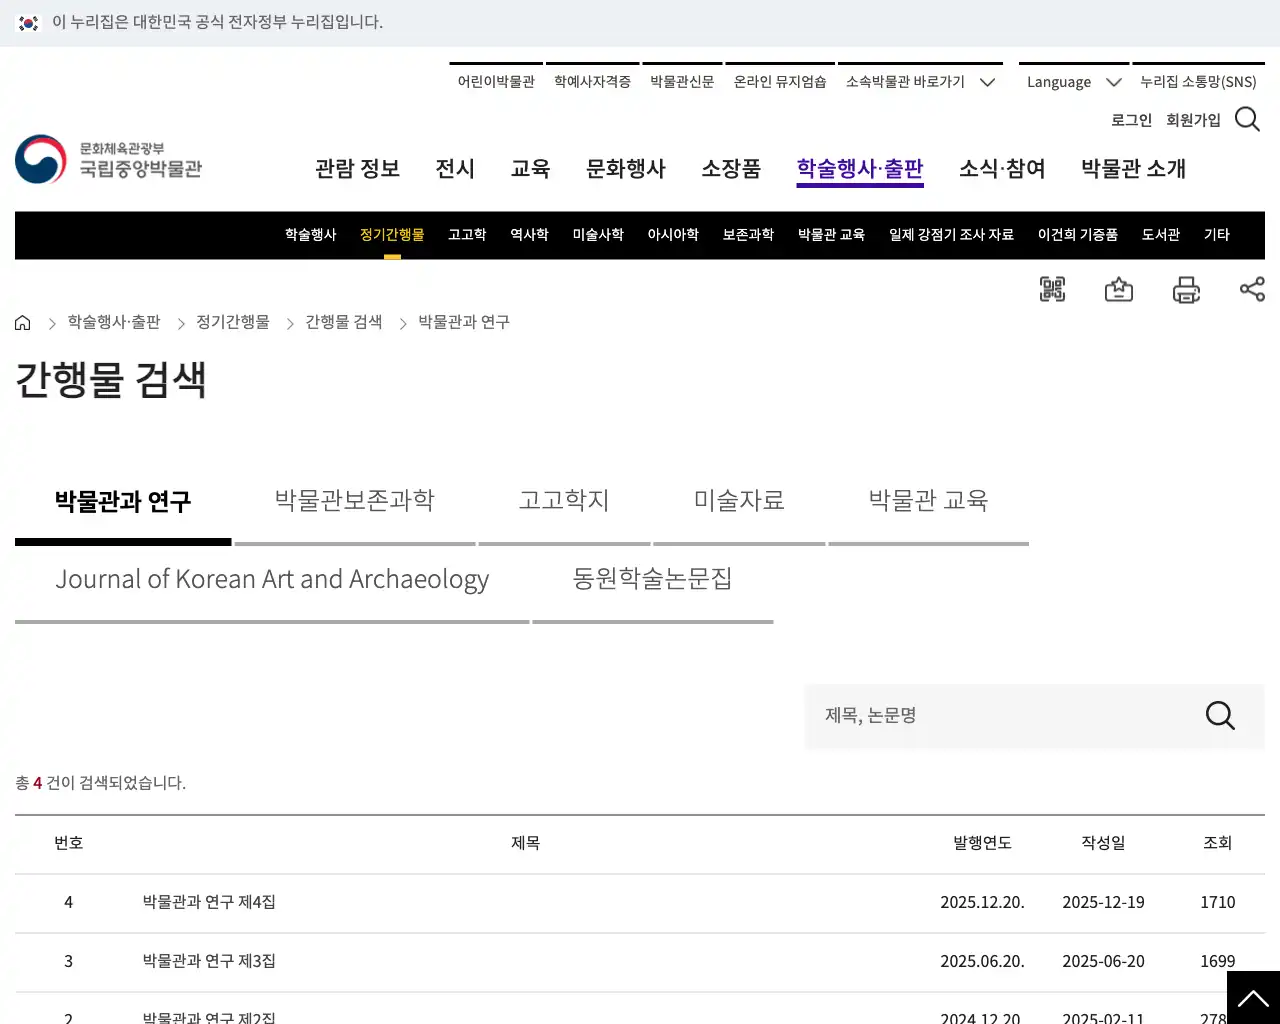Open the 문화행사 main menu

pyautogui.click(x=626, y=169)
